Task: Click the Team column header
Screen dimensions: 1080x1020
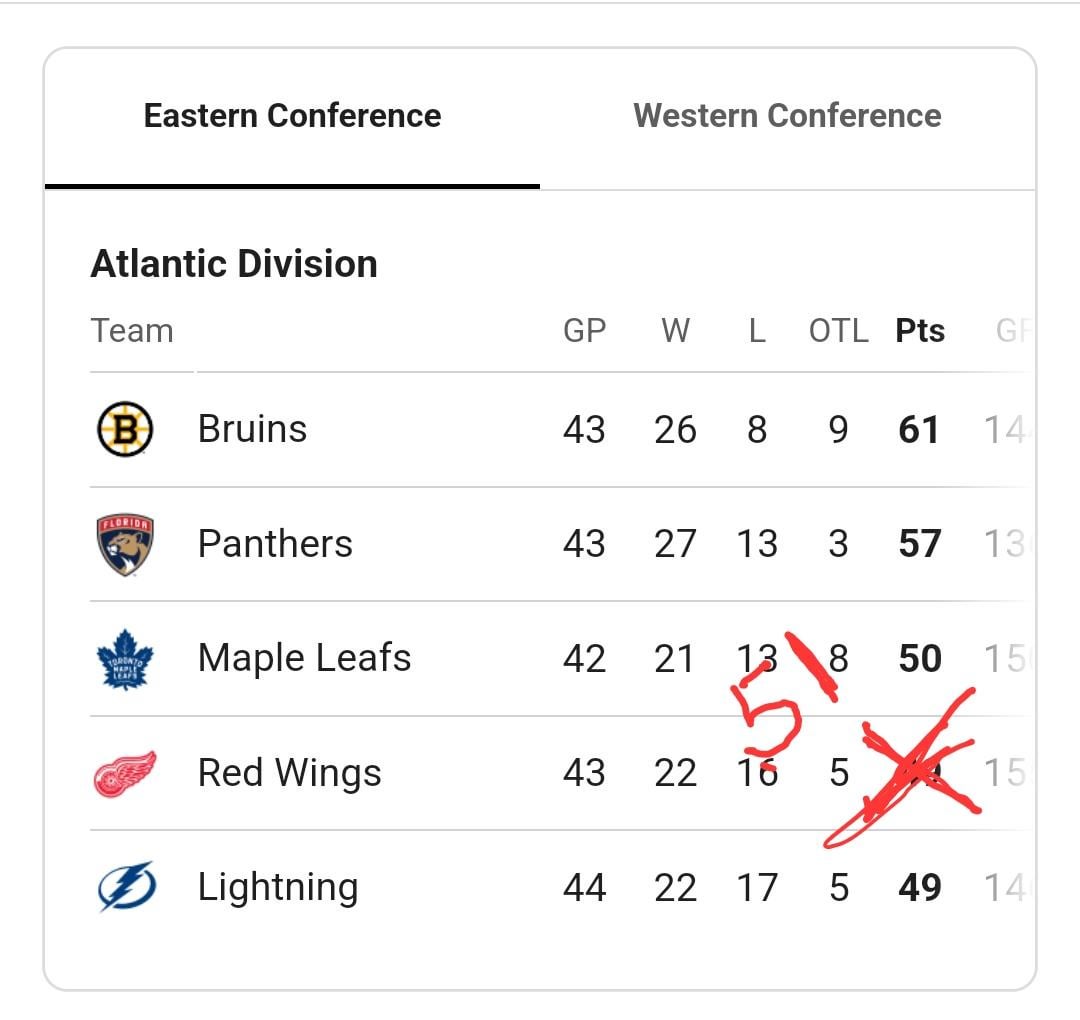Action: click(x=132, y=331)
